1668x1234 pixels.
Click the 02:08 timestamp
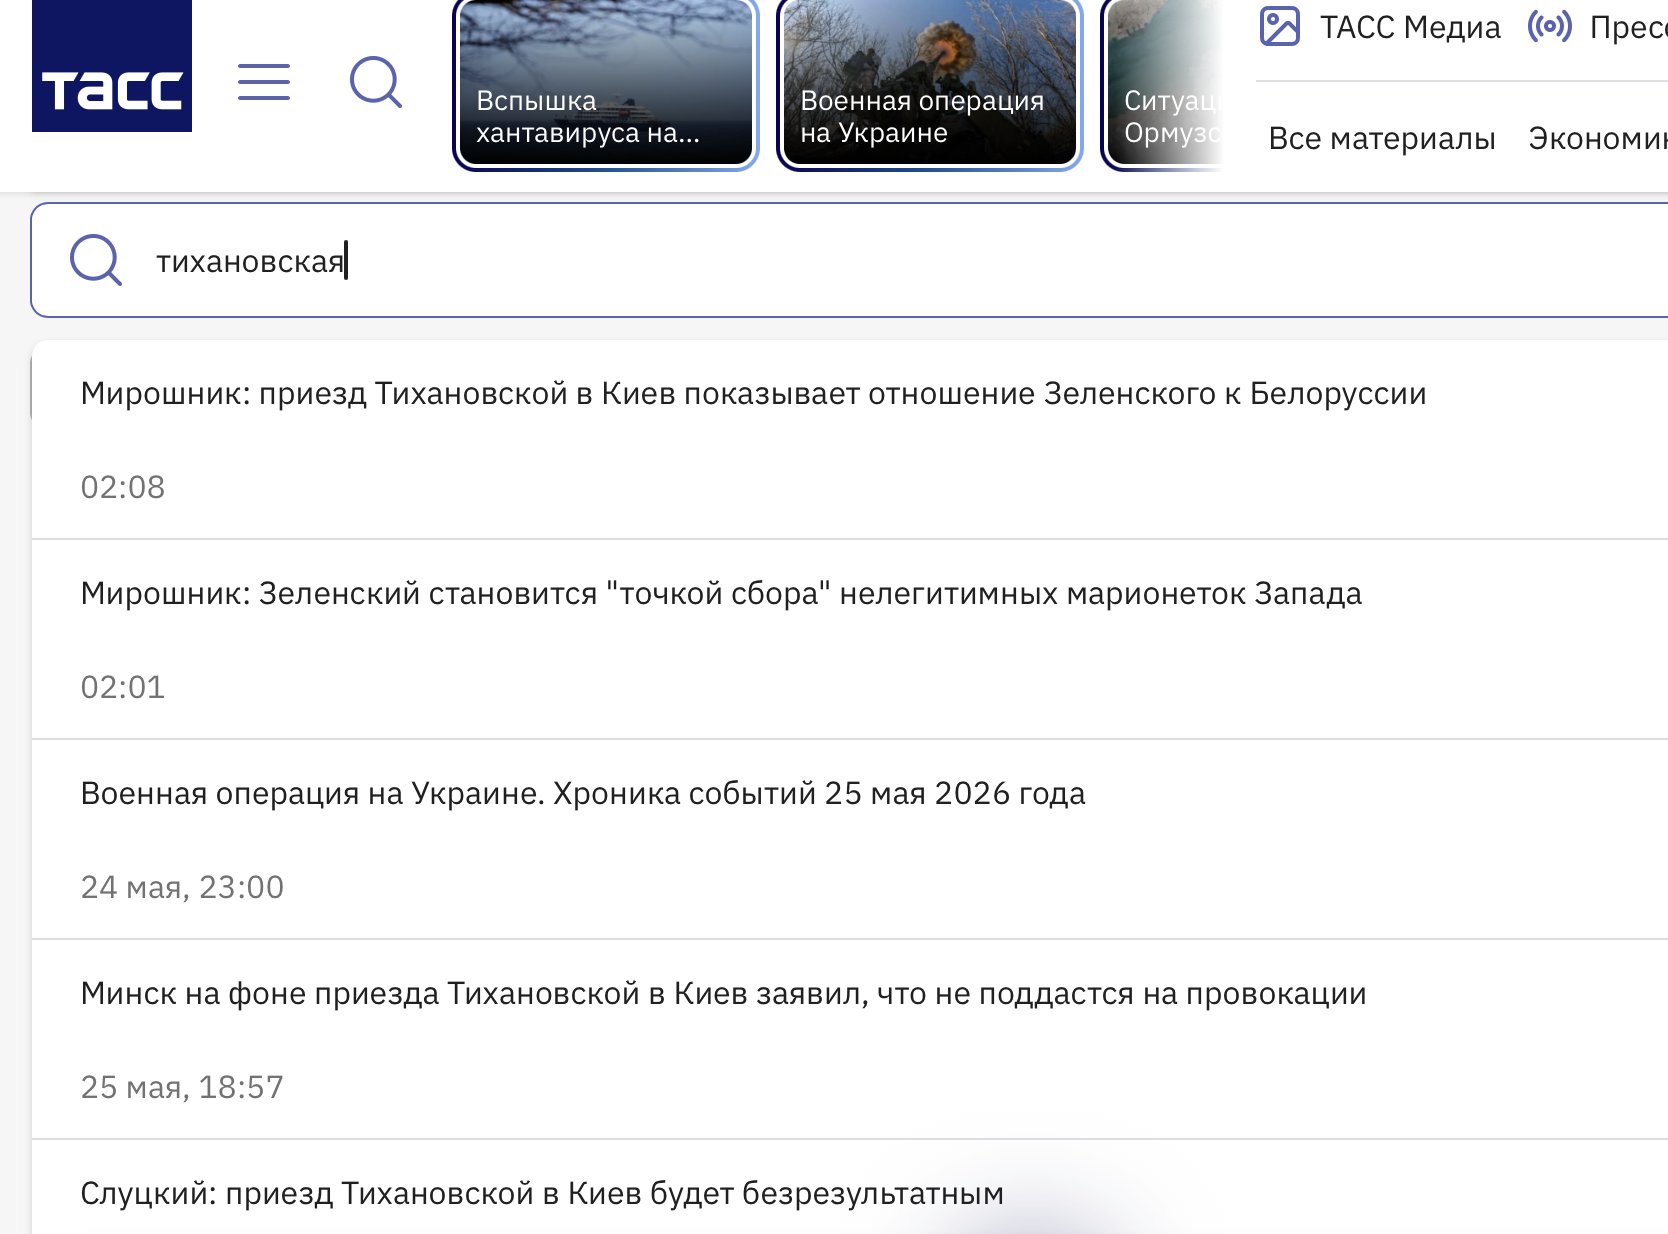click(122, 487)
